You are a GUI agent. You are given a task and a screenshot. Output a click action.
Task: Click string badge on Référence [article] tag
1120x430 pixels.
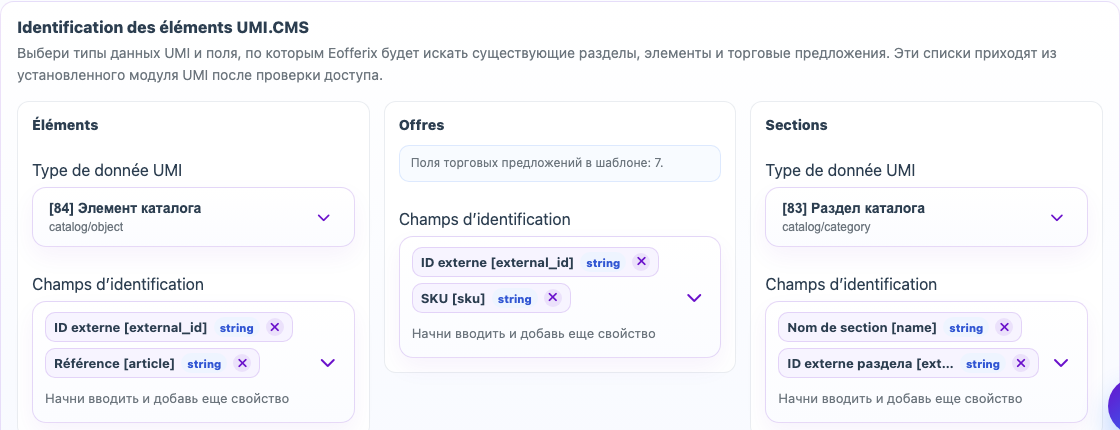coord(204,364)
